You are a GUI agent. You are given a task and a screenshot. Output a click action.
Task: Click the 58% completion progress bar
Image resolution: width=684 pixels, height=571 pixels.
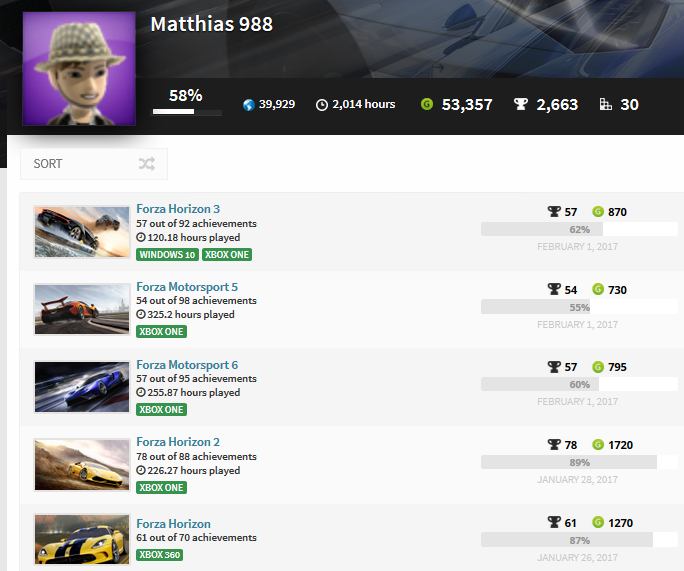pos(187,112)
